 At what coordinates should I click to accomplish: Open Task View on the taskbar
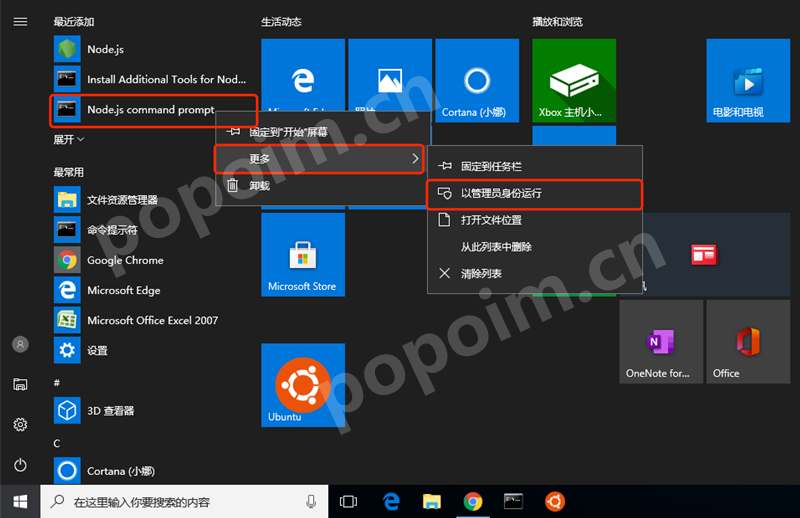pyautogui.click(x=348, y=502)
